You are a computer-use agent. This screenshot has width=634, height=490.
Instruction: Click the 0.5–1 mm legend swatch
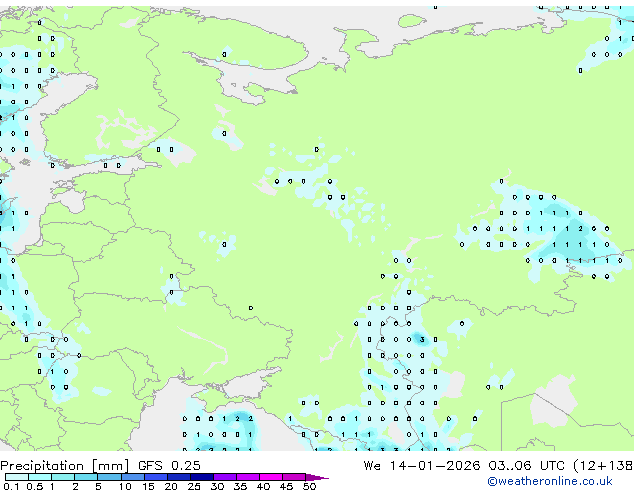(40, 477)
